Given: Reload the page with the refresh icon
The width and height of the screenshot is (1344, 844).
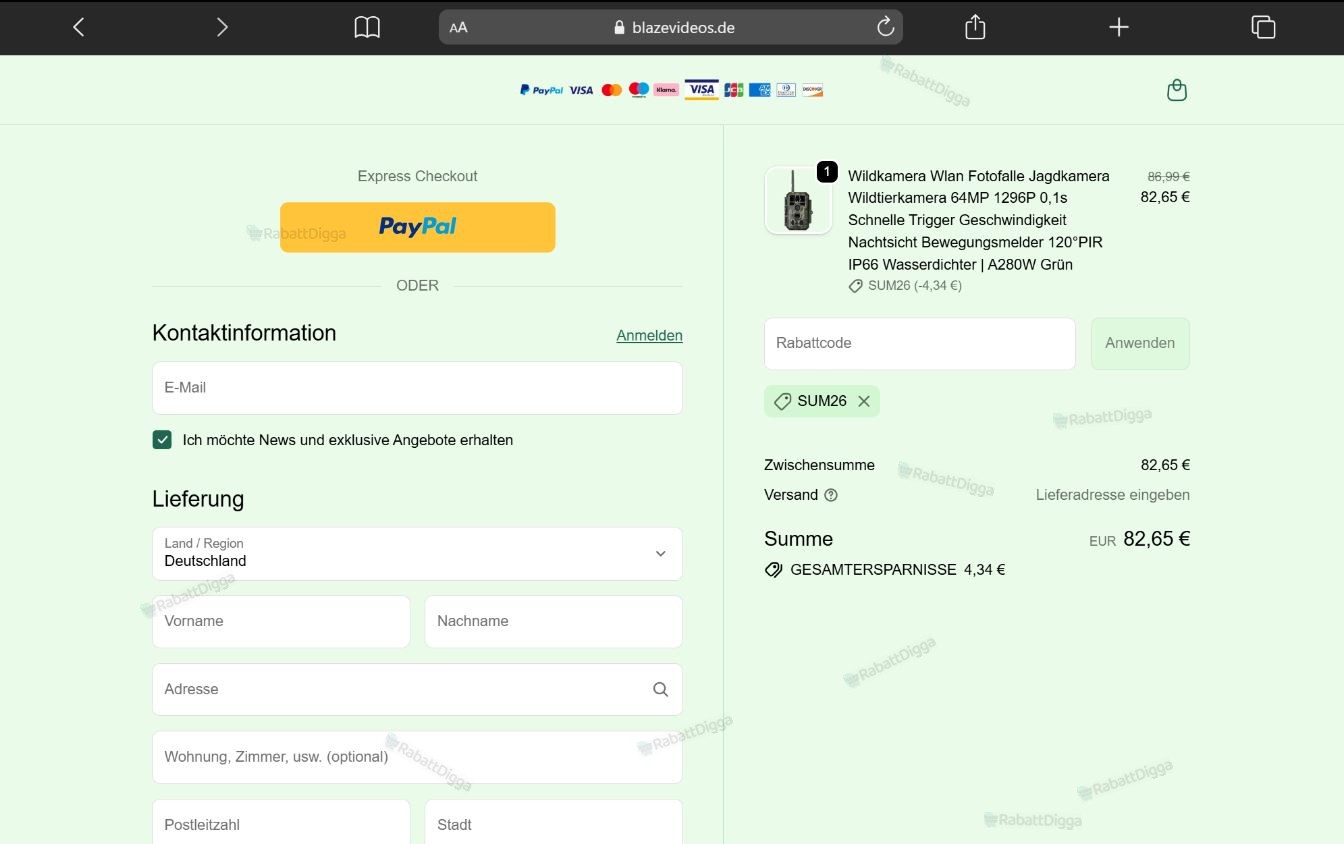Looking at the screenshot, I should click(x=885, y=27).
